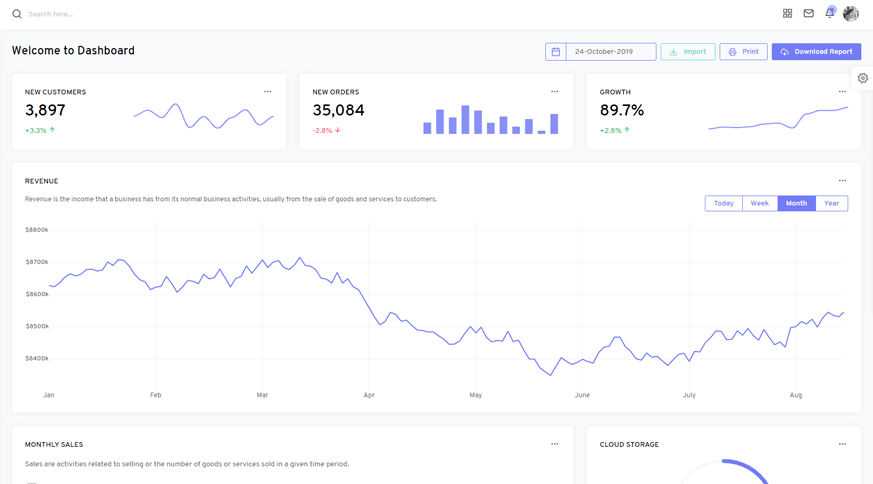
Task: Open Revenue card options menu
Action: point(842,181)
